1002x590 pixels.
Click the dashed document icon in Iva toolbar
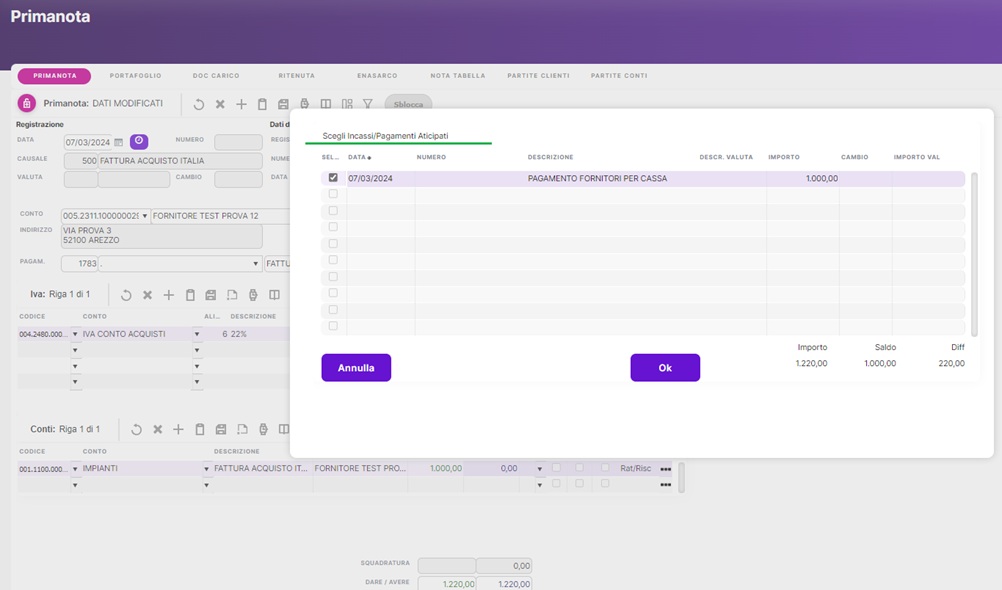point(232,295)
